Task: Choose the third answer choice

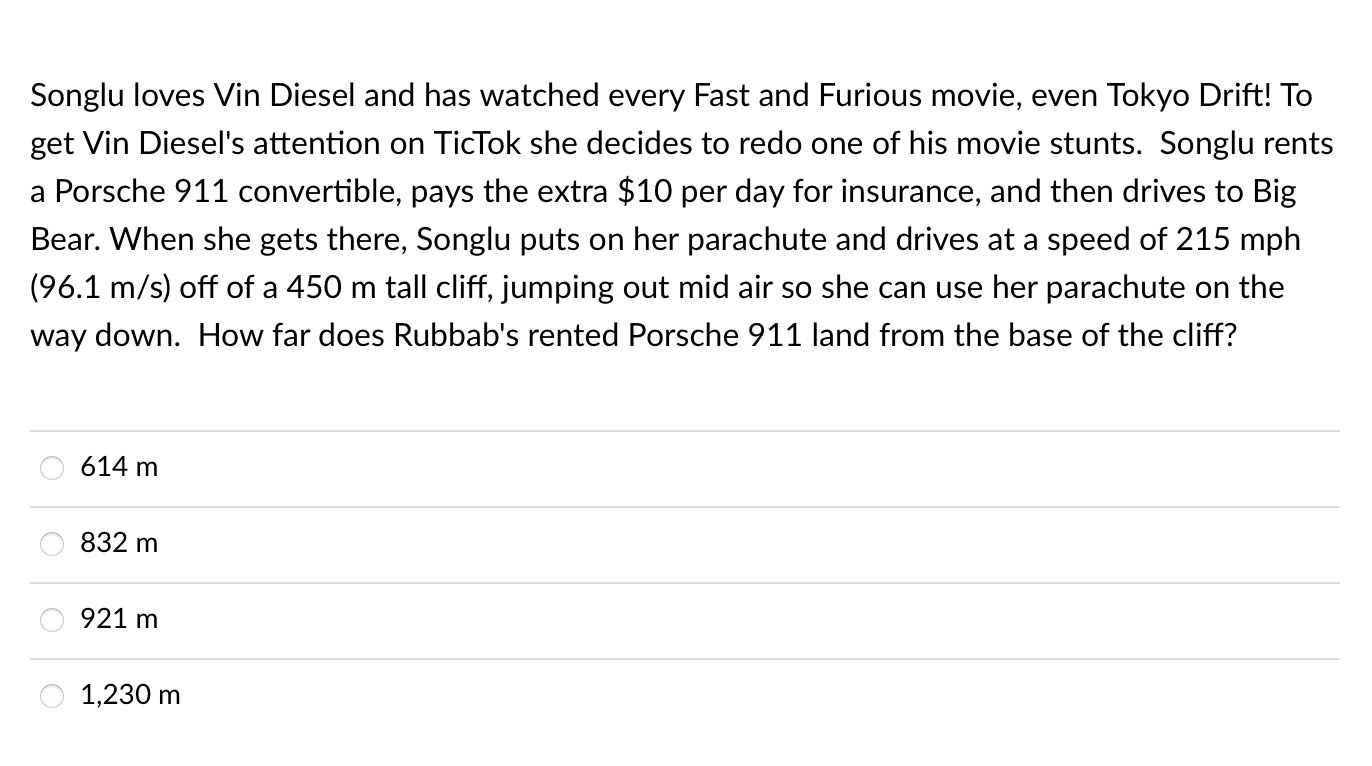Action: click(x=119, y=618)
